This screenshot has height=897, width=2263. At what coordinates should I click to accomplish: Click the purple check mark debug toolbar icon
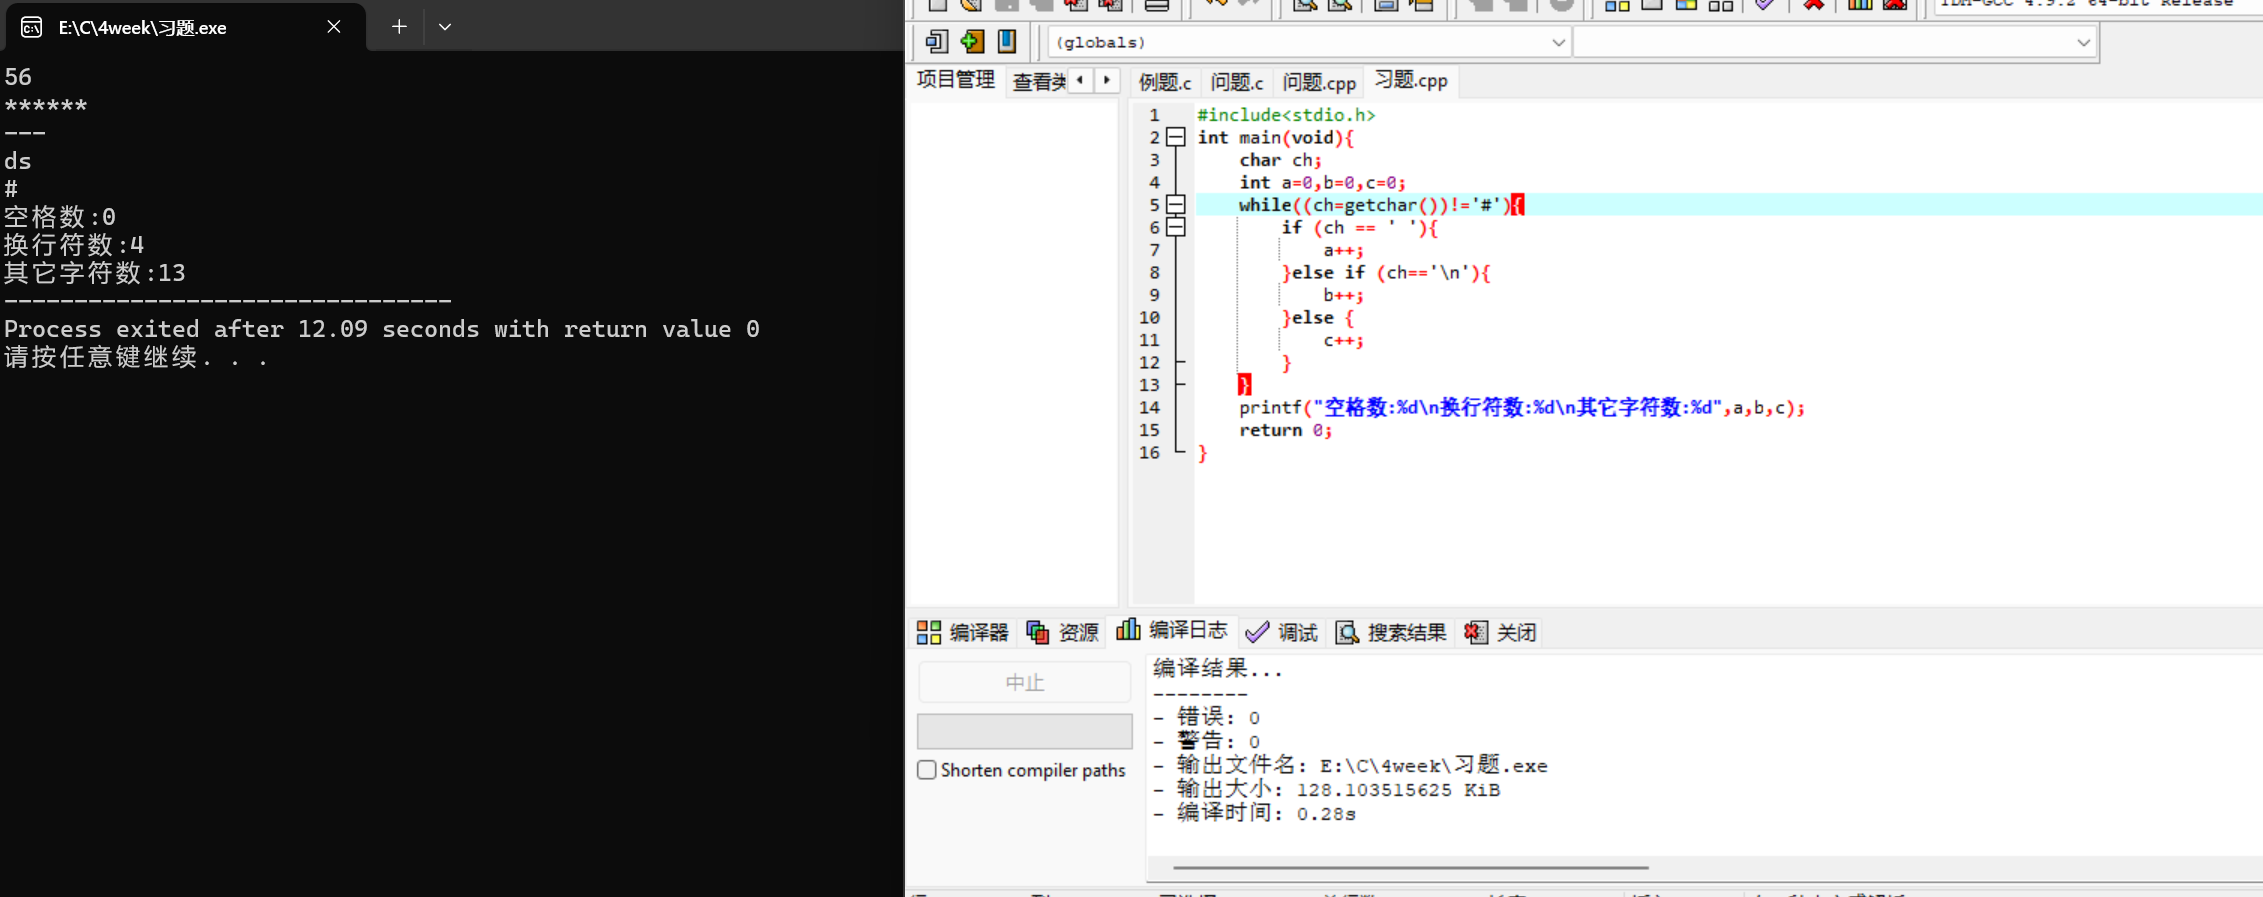click(1765, 5)
